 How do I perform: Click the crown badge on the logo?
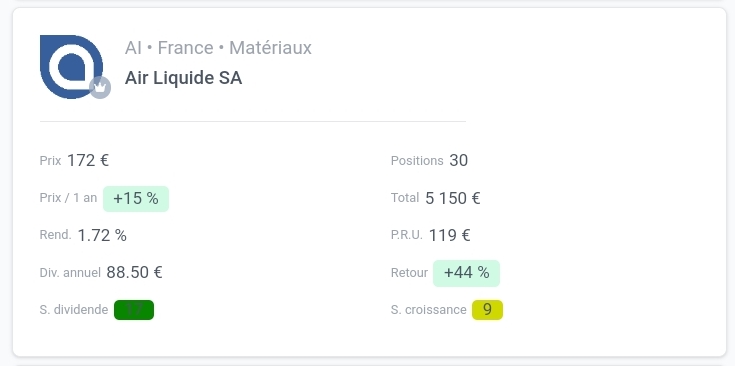click(100, 88)
